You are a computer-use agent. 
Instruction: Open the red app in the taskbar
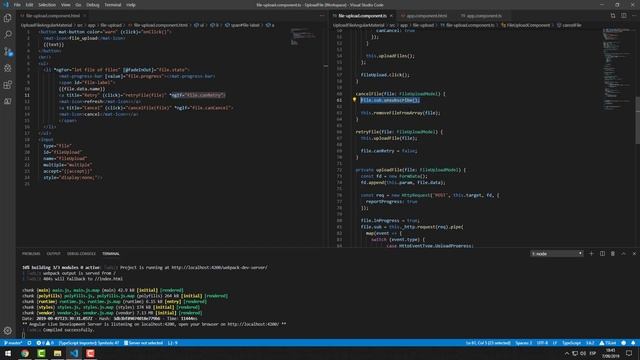[x=90, y=353]
